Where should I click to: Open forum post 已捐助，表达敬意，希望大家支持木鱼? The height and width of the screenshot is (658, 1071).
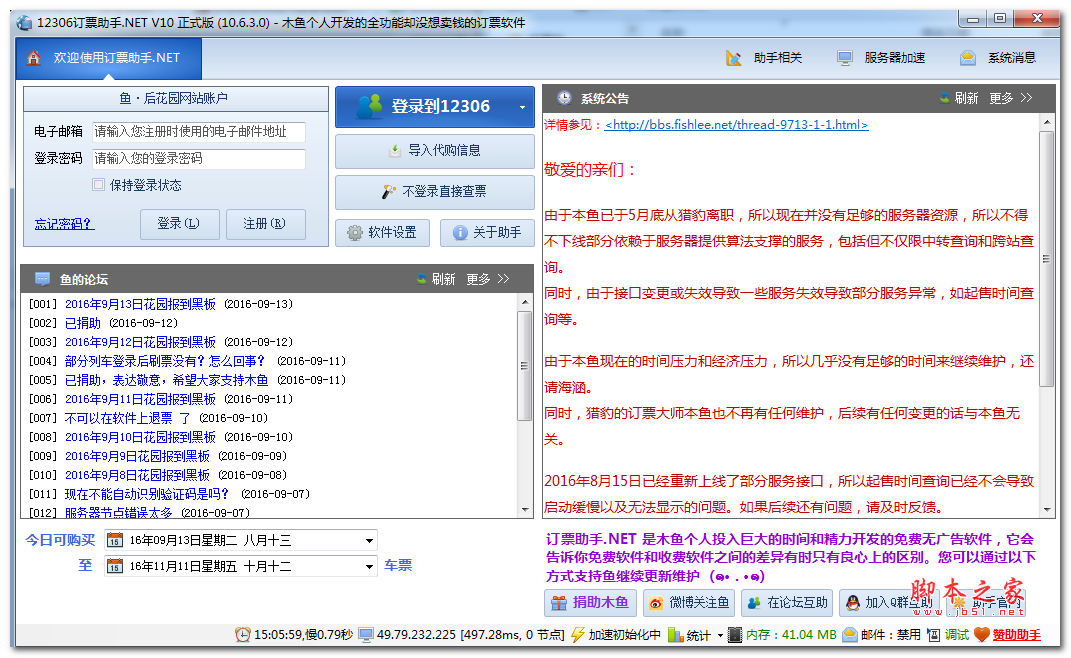coord(166,380)
